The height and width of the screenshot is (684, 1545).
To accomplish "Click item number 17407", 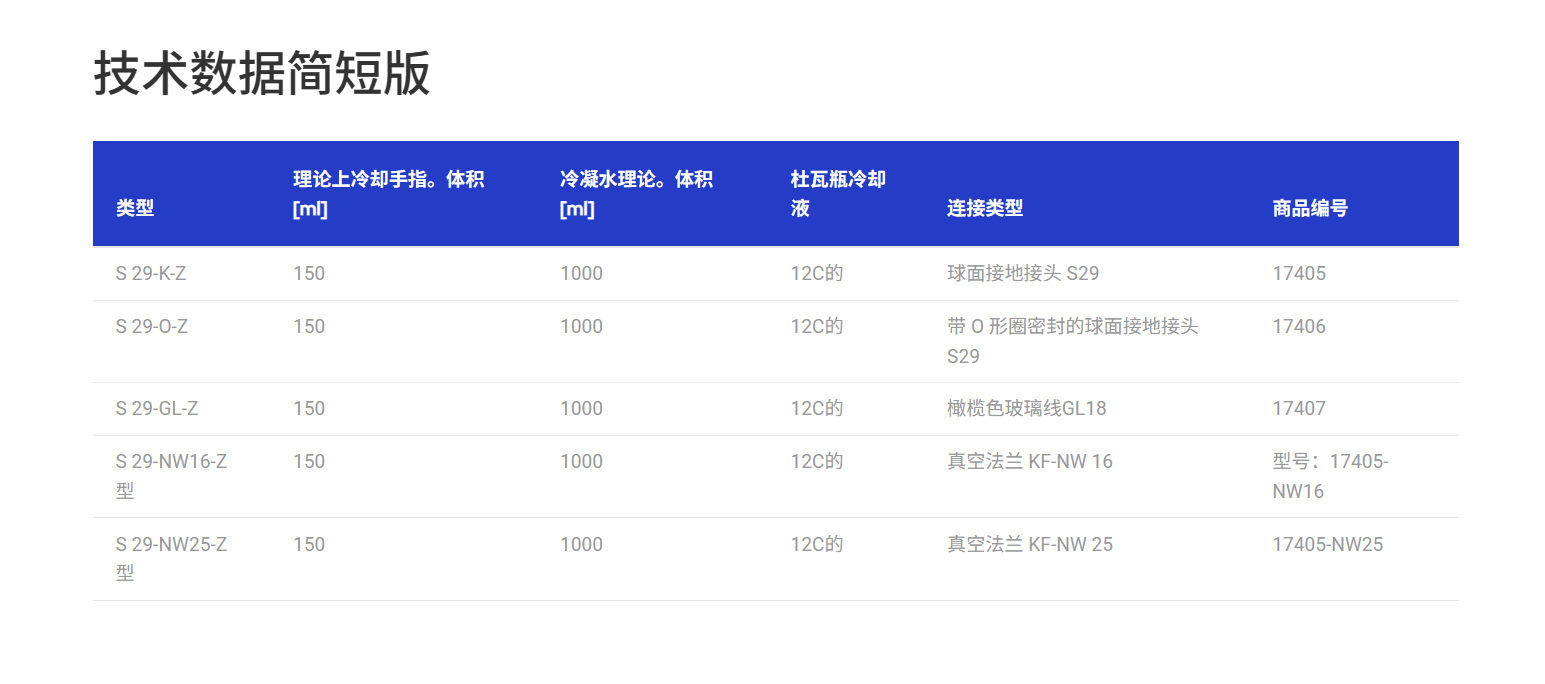I will pos(1299,409).
